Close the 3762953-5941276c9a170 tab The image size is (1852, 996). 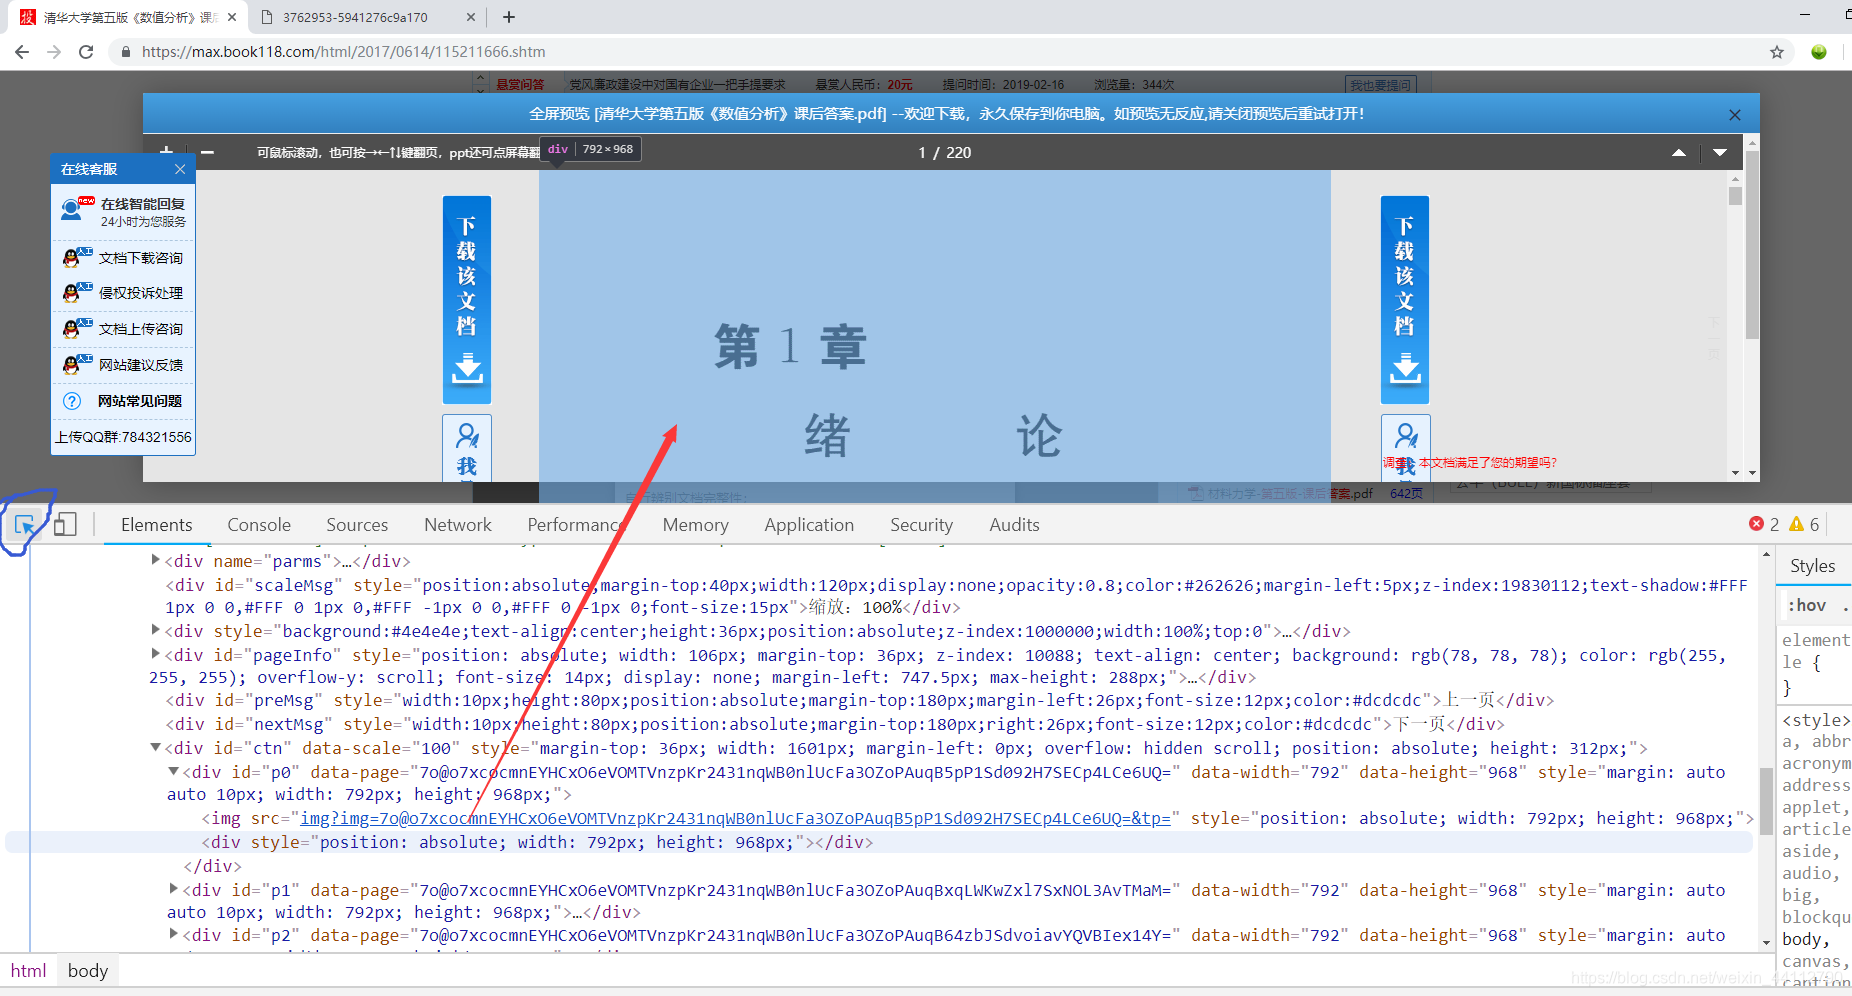click(x=471, y=17)
